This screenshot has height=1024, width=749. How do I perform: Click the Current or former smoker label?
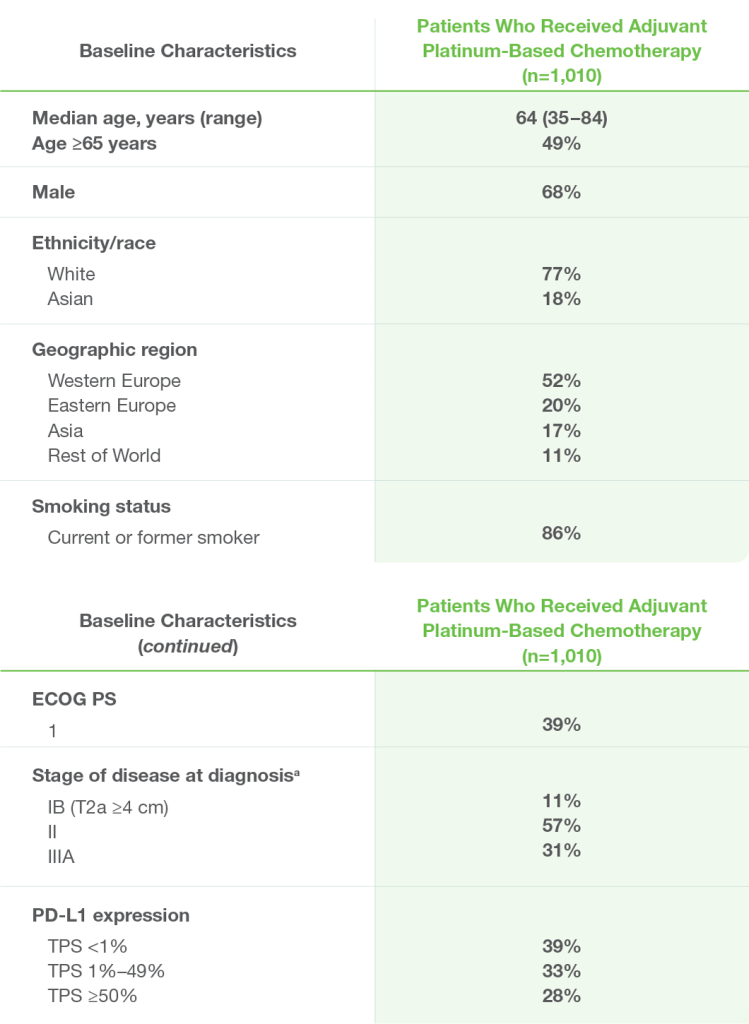(153, 537)
